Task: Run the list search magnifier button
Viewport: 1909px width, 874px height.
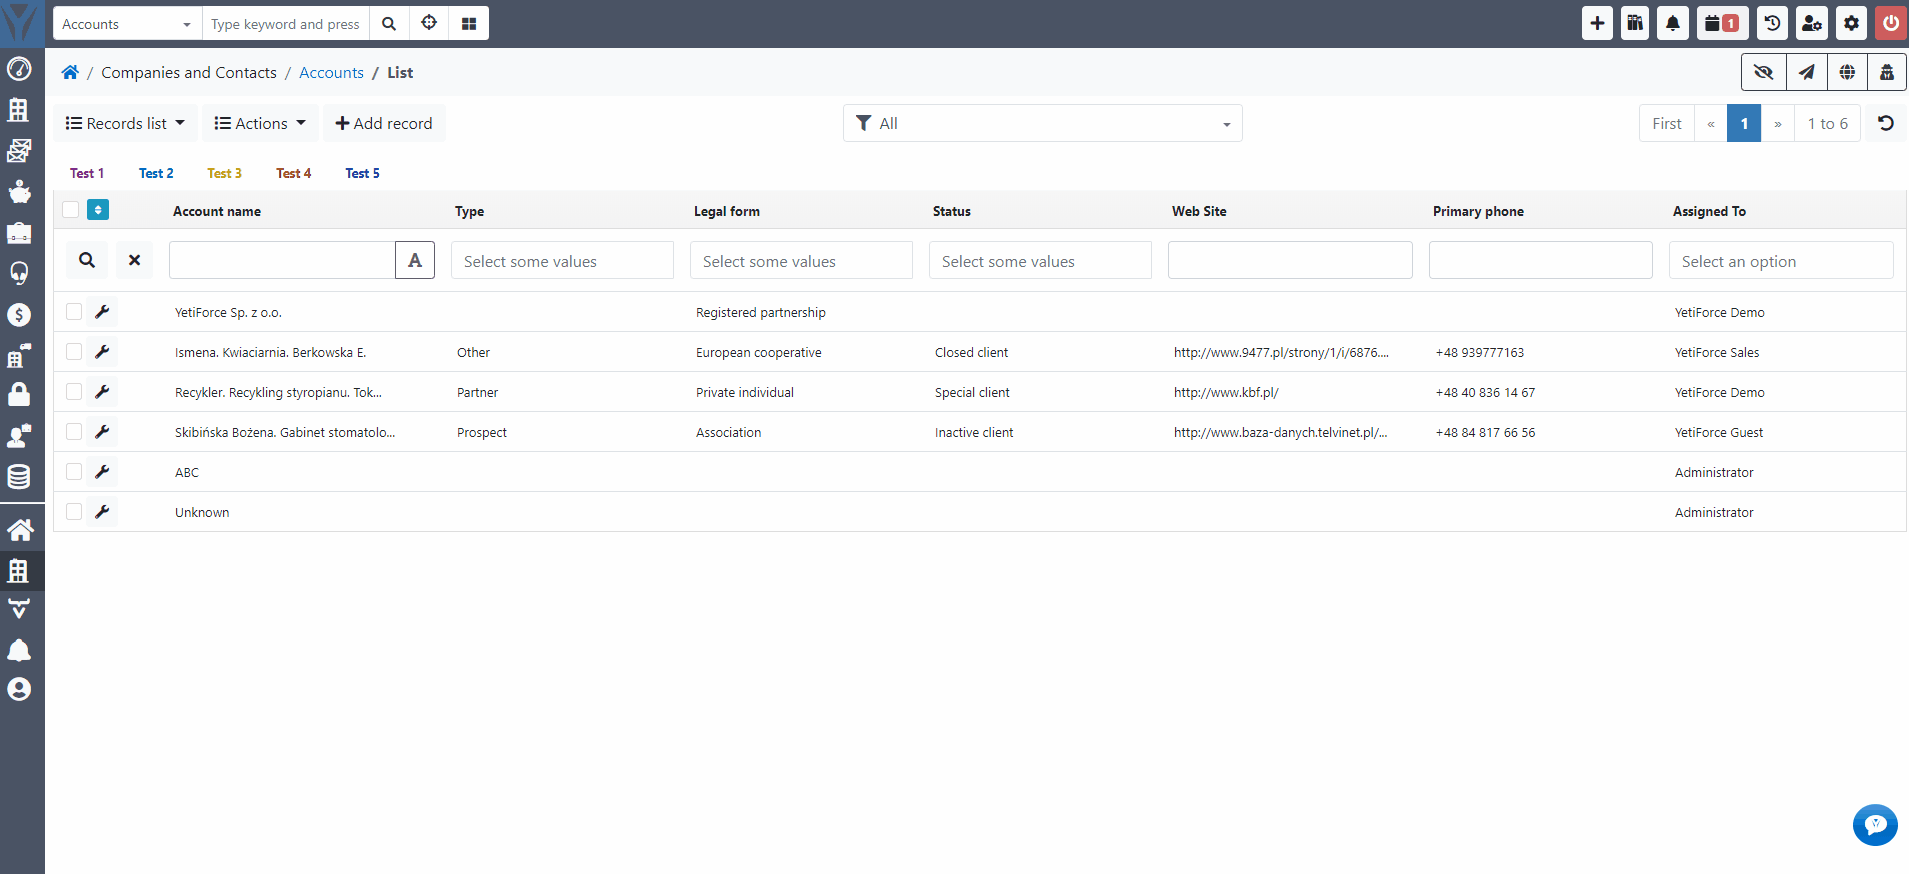Action: click(87, 260)
